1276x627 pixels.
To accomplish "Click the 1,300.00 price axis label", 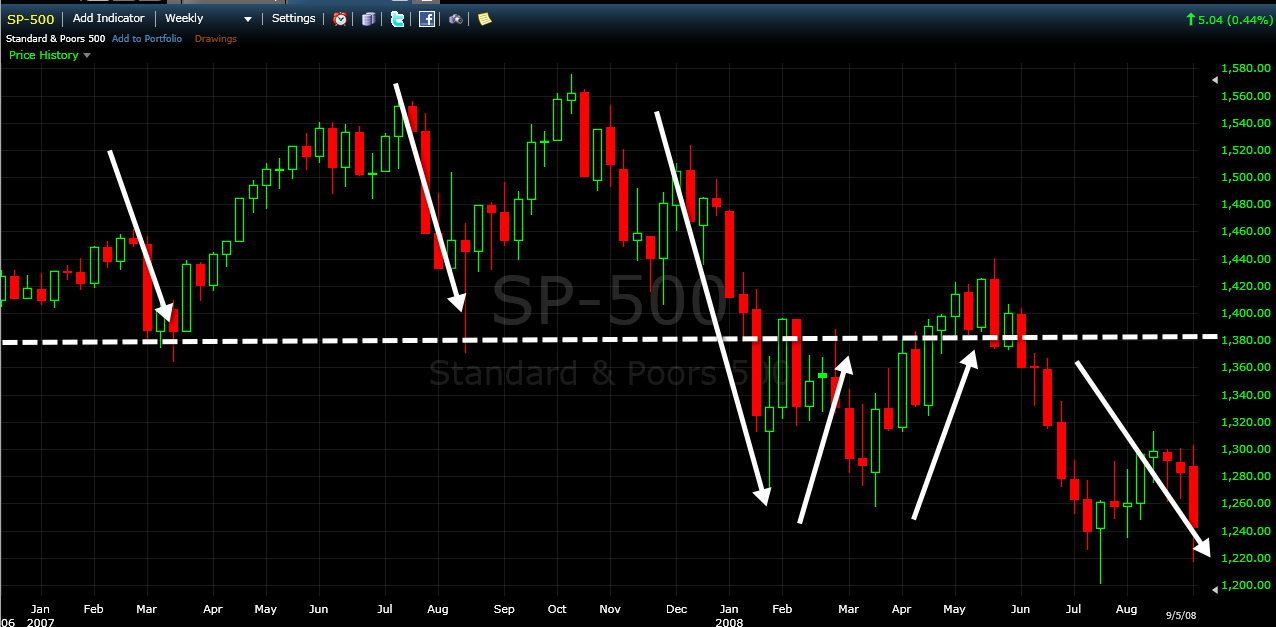I will point(1244,449).
